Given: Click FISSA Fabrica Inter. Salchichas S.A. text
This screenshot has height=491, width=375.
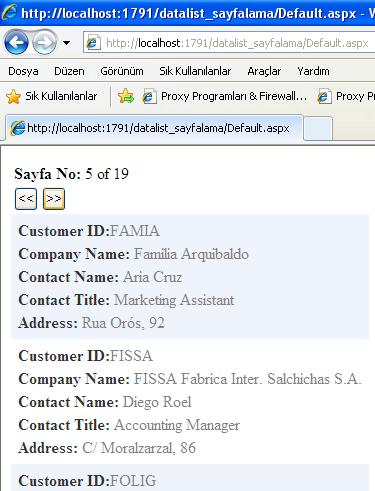Looking at the screenshot, I should click(x=248, y=379).
